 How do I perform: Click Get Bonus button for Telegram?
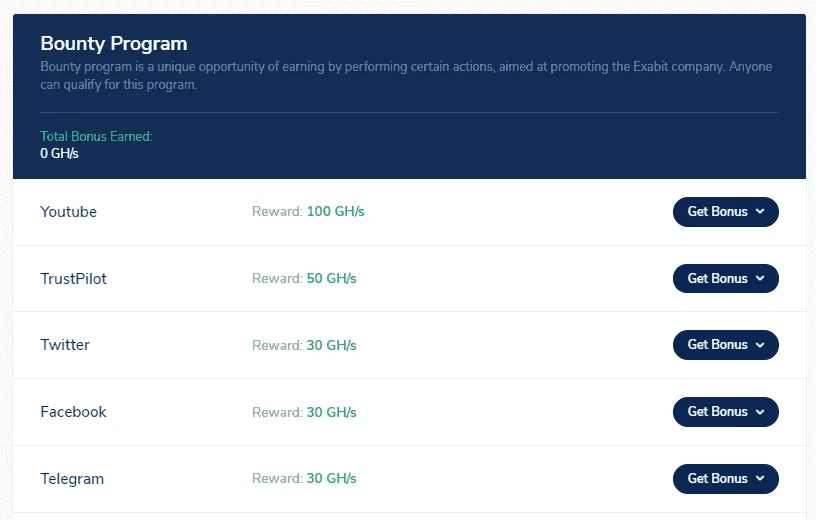tap(725, 479)
